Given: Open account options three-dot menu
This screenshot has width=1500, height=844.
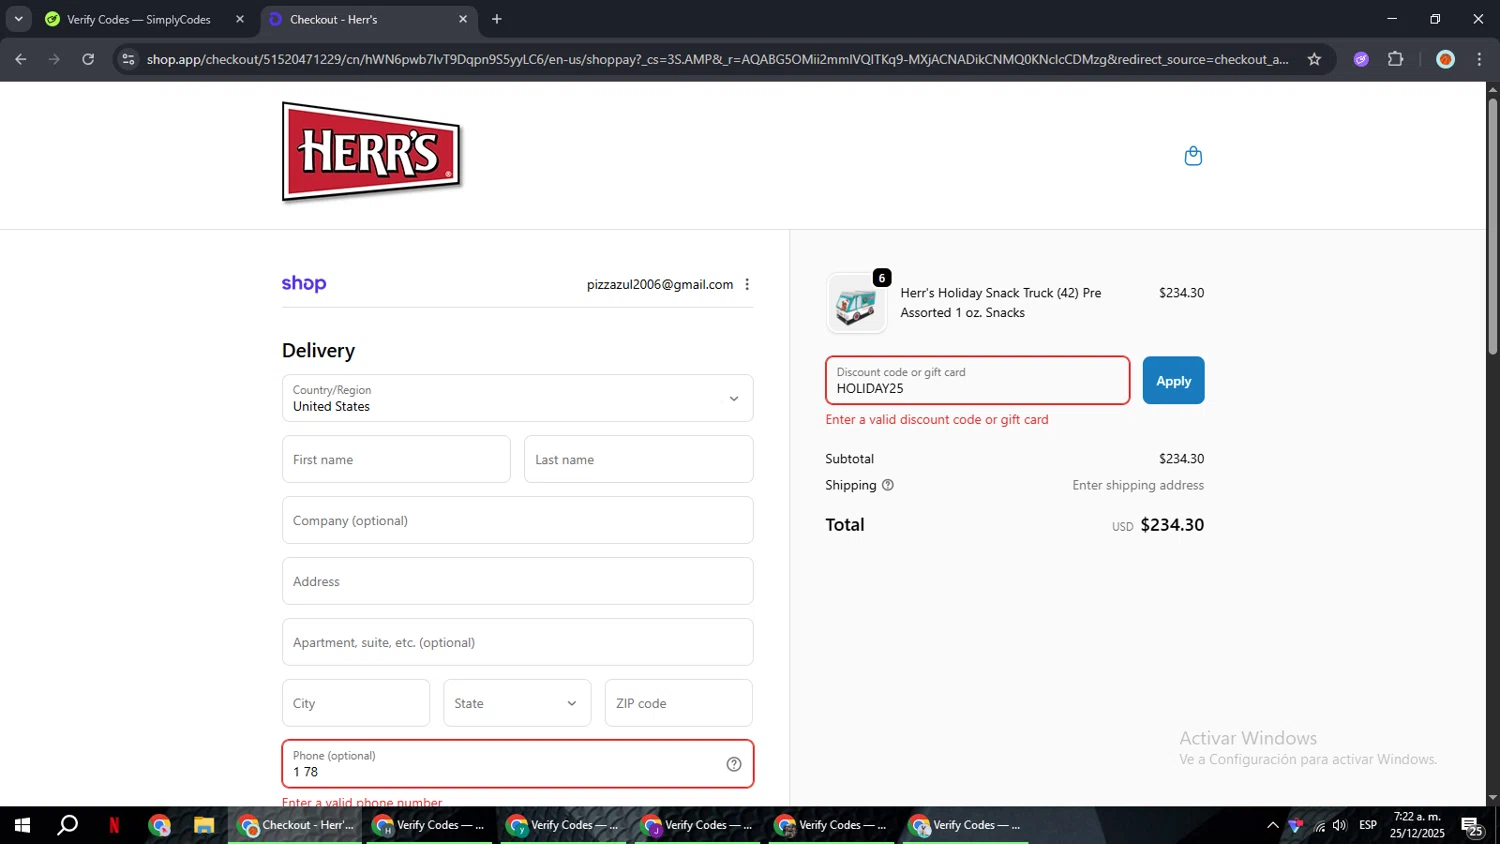Looking at the screenshot, I should coord(747,285).
